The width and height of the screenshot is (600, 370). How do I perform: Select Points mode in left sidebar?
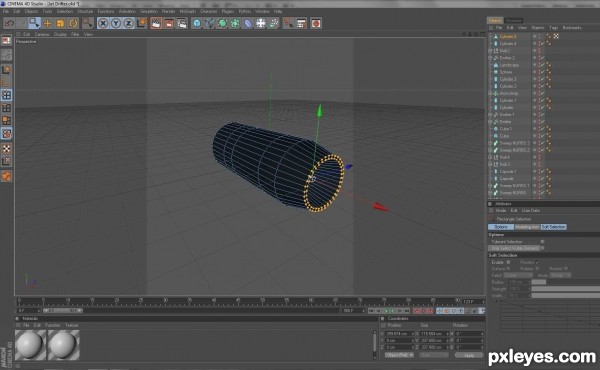[x=7, y=95]
